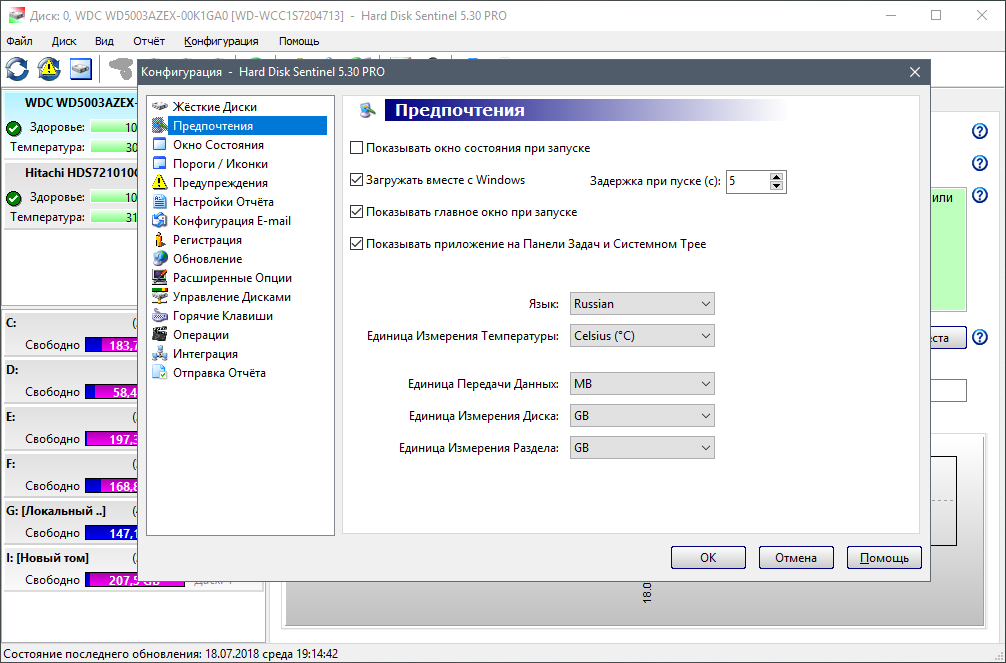The height and width of the screenshot is (663, 1006).
Task: Open the Конфигурация menu
Action: (221, 41)
